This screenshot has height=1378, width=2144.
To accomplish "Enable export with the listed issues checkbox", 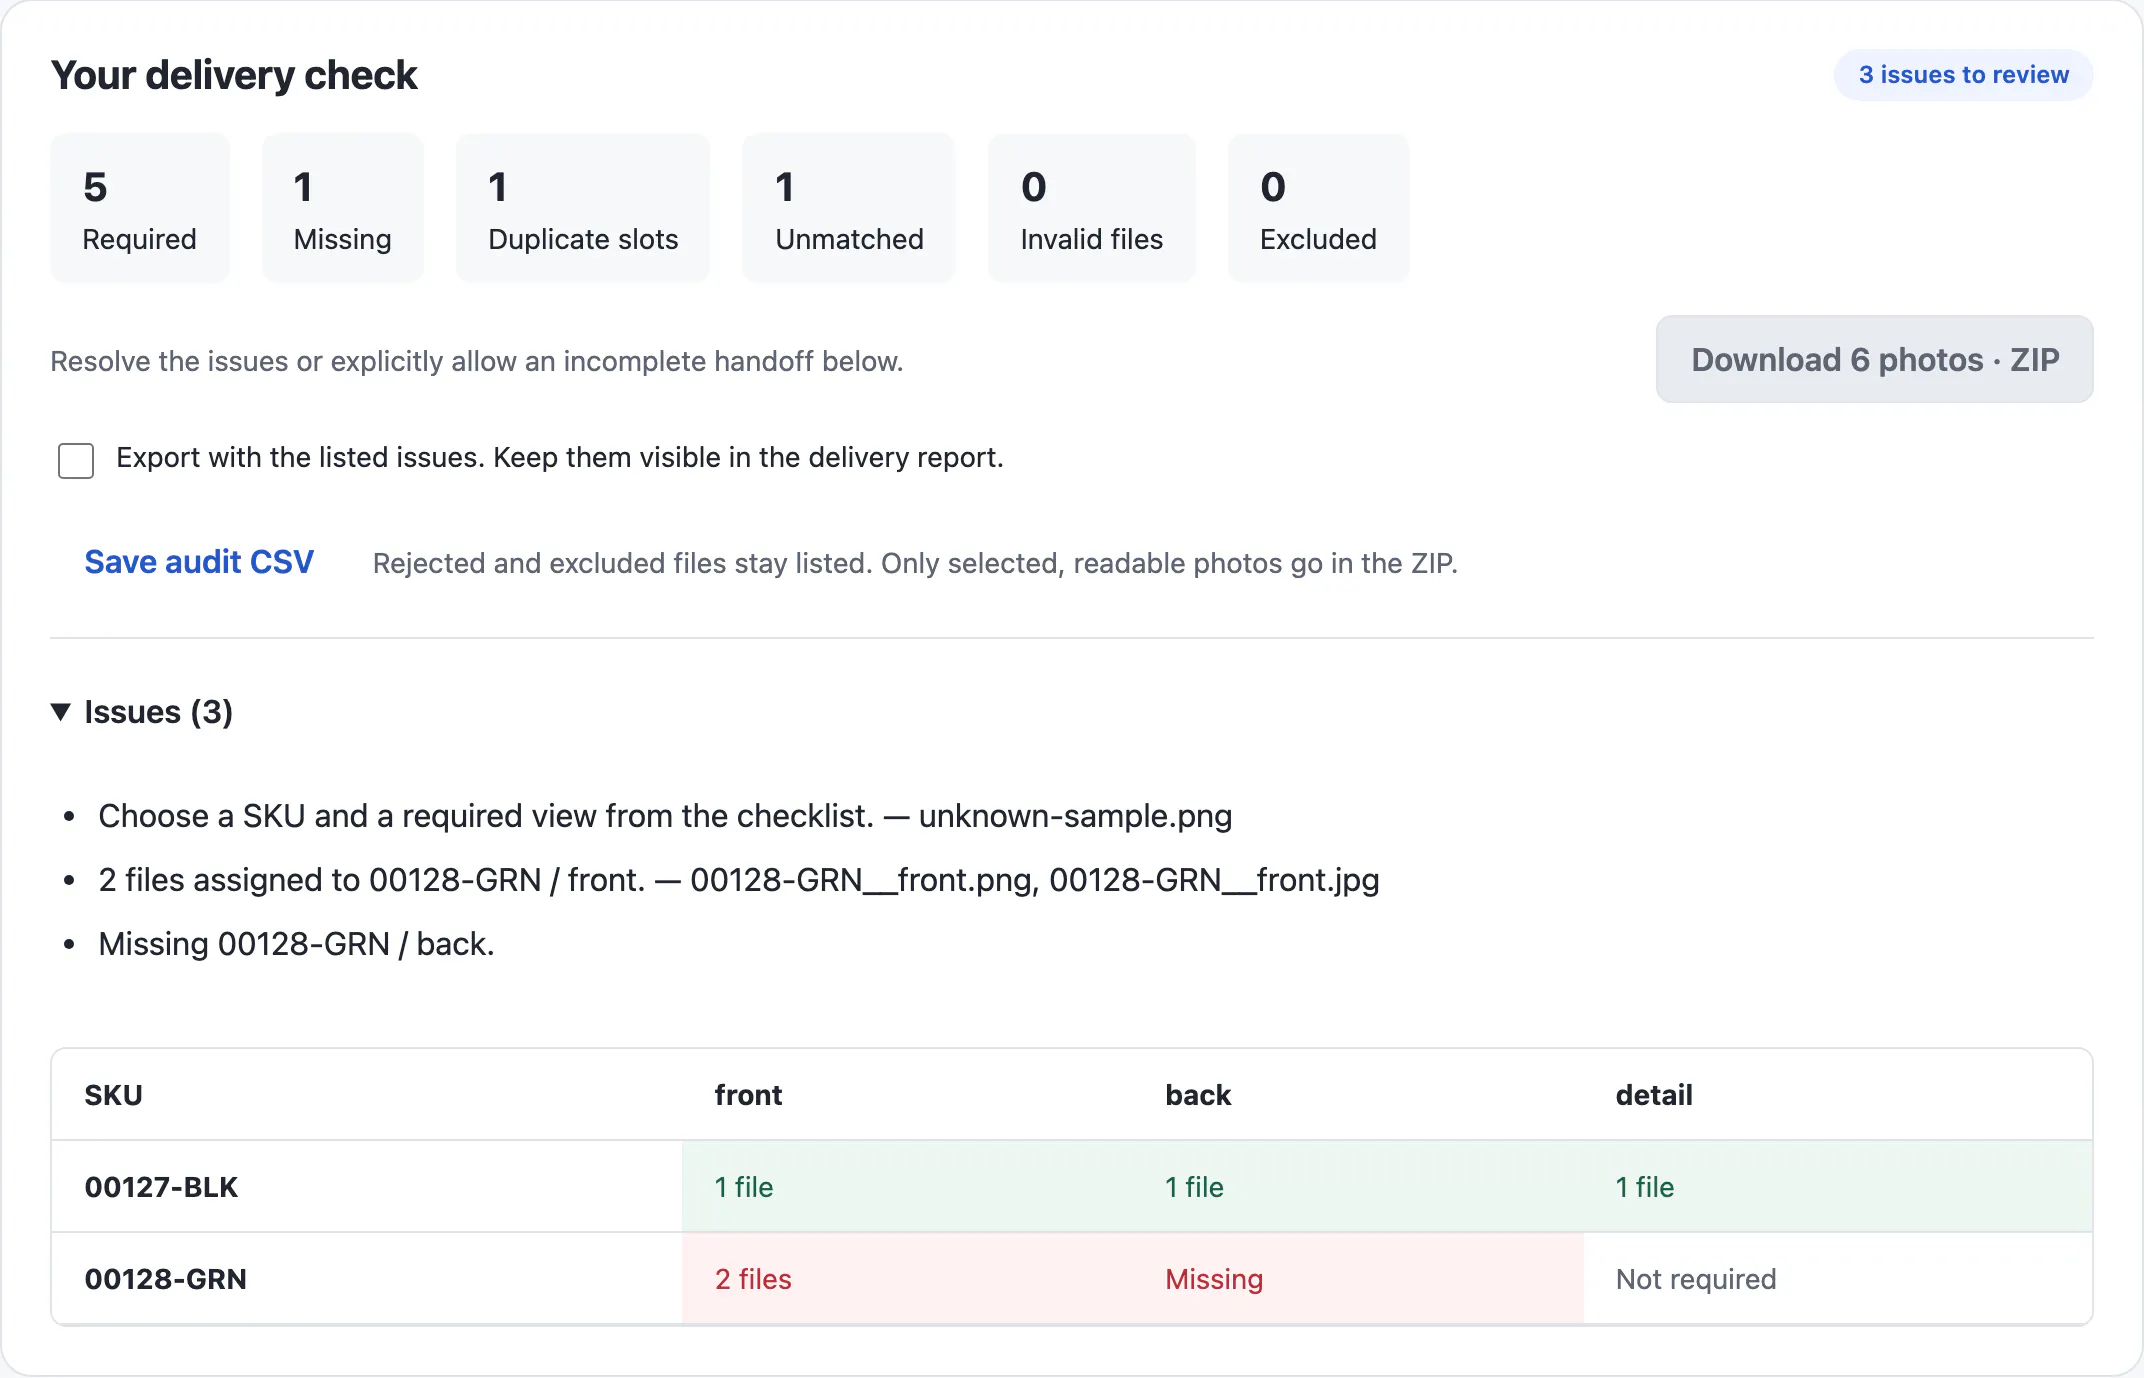I will click(76, 460).
